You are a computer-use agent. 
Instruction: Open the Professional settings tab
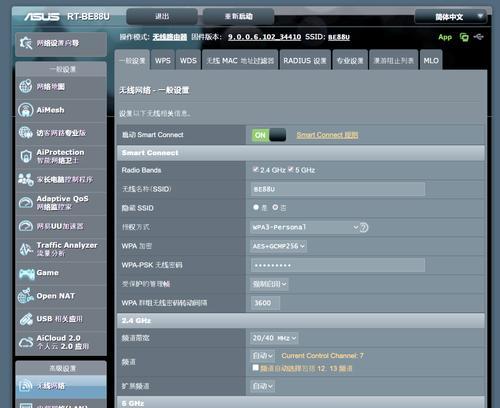coord(350,60)
